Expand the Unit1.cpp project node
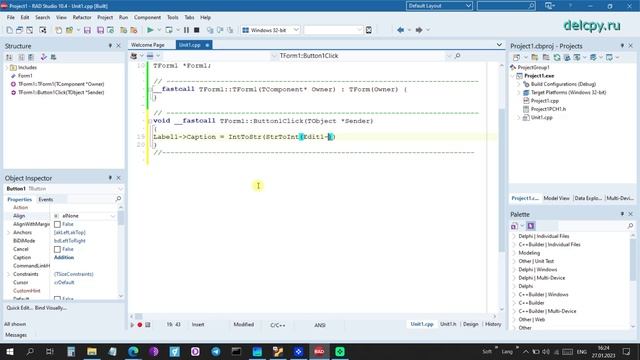This screenshot has height=360, width=640. [x=519, y=118]
